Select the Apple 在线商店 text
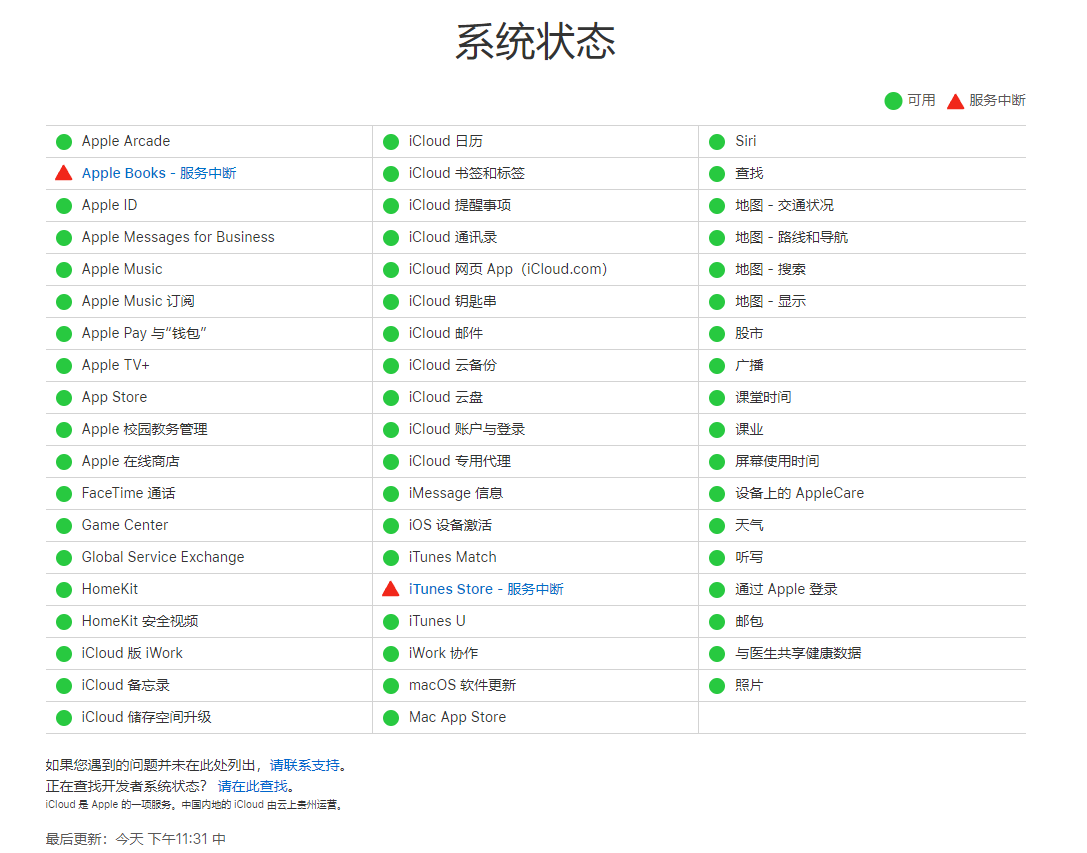 tap(130, 461)
